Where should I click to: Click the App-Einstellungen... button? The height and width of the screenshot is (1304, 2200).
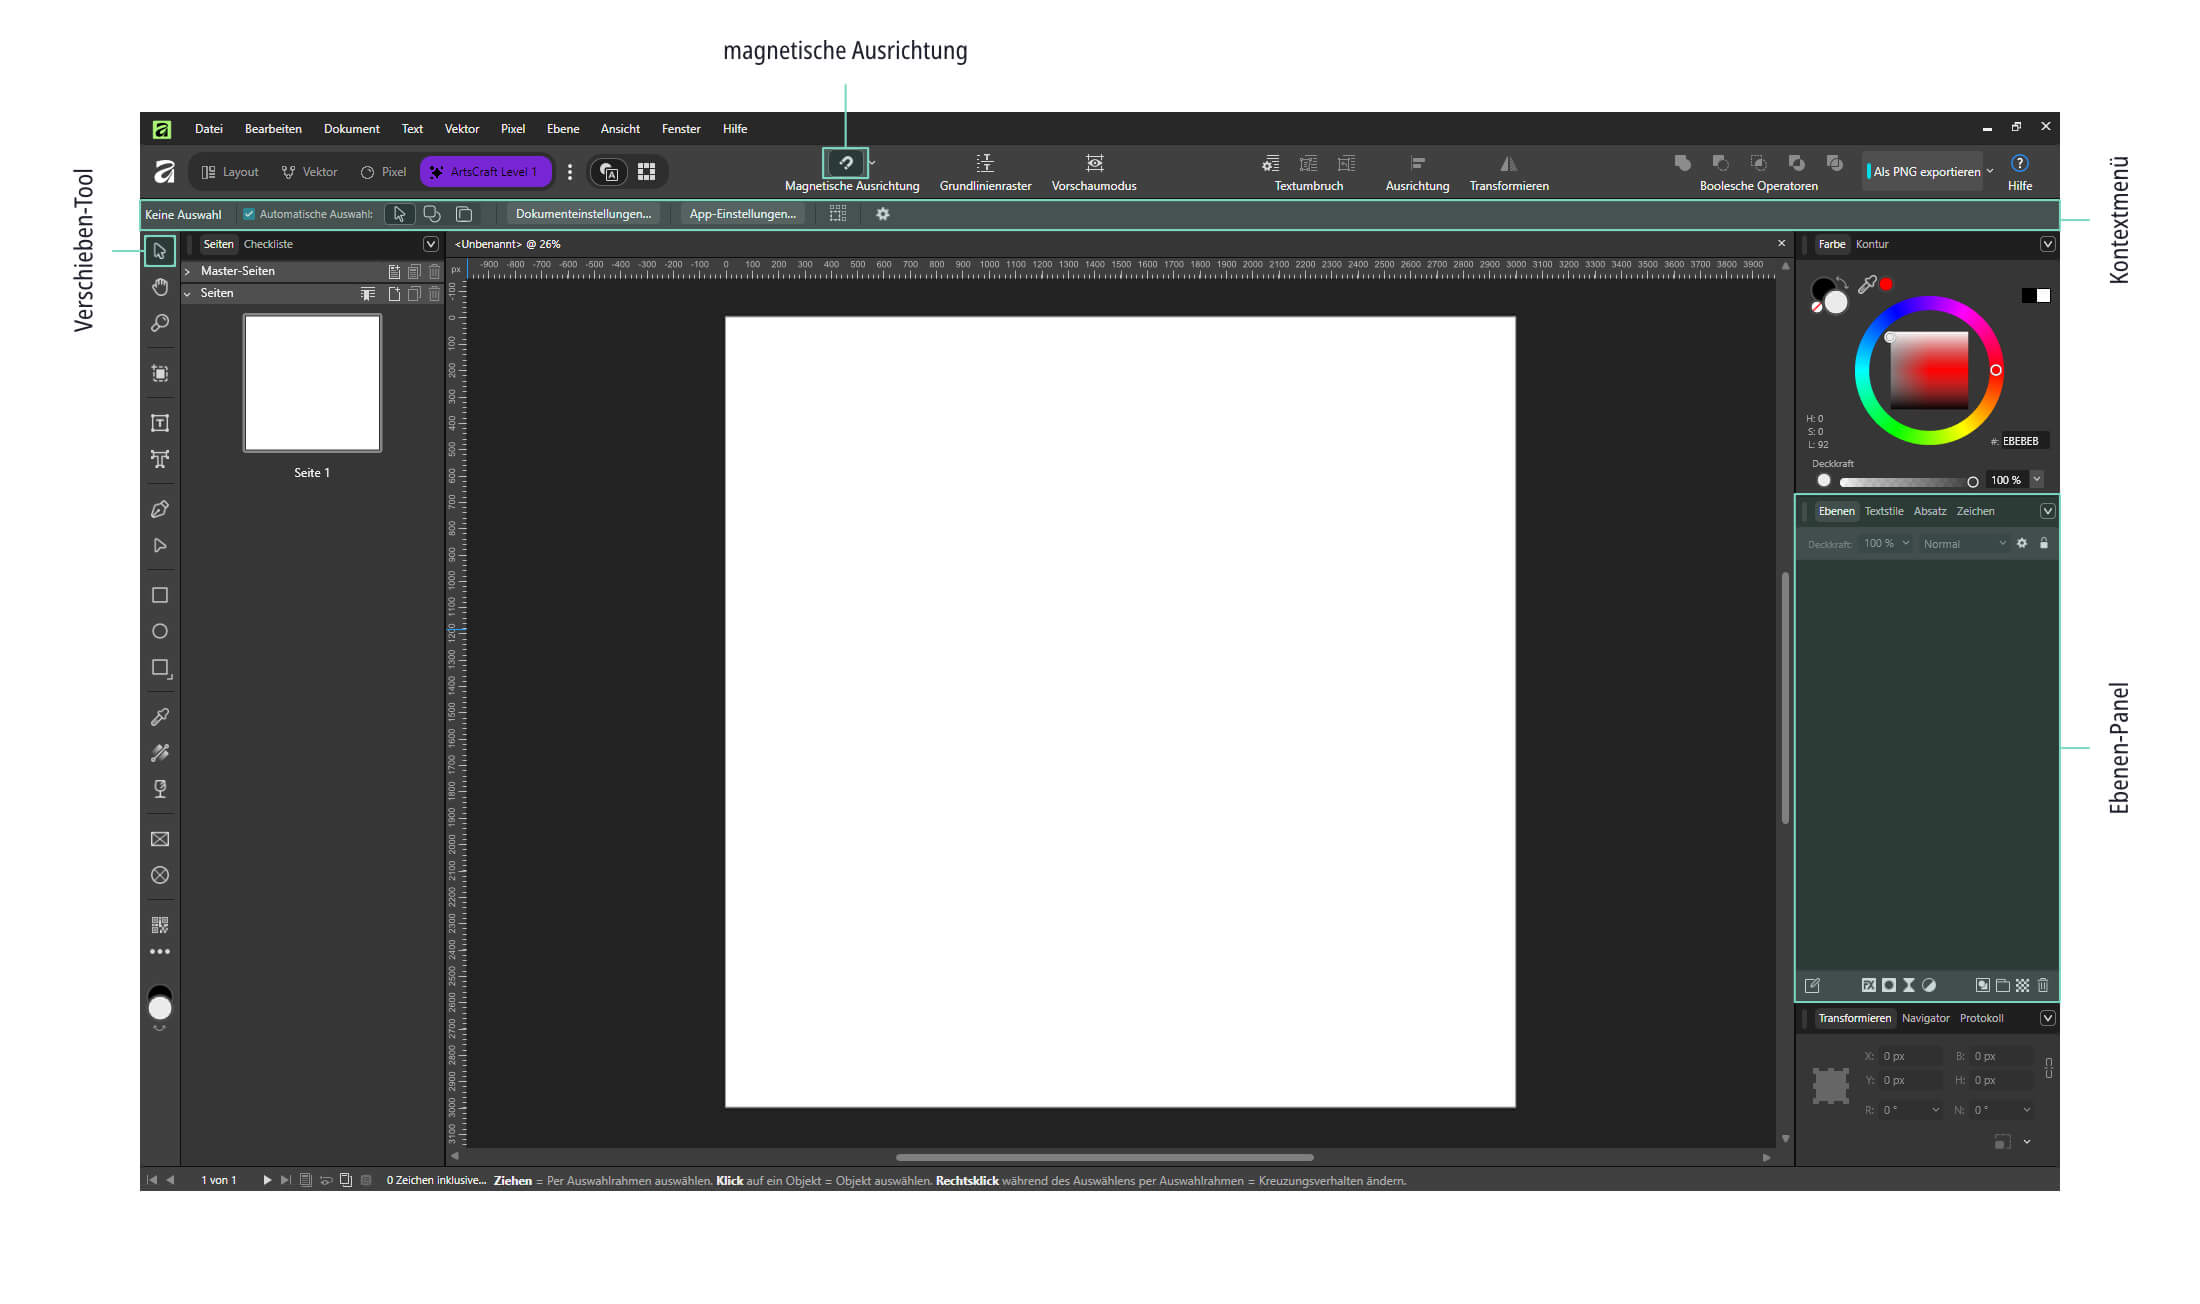(x=743, y=214)
